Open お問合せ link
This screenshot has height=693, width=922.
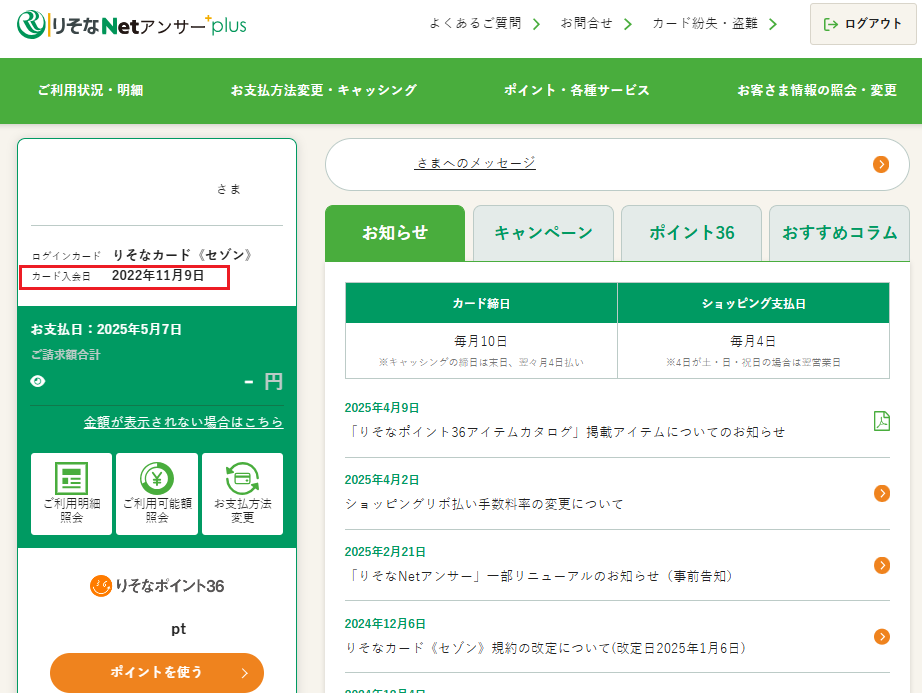tap(586, 24)
